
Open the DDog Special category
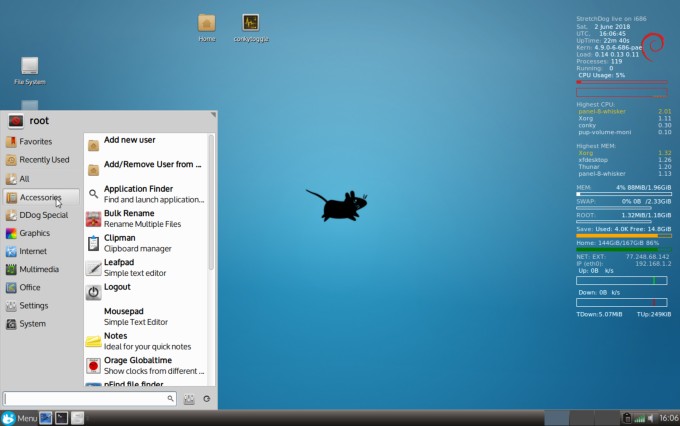(x=42, y=215)
